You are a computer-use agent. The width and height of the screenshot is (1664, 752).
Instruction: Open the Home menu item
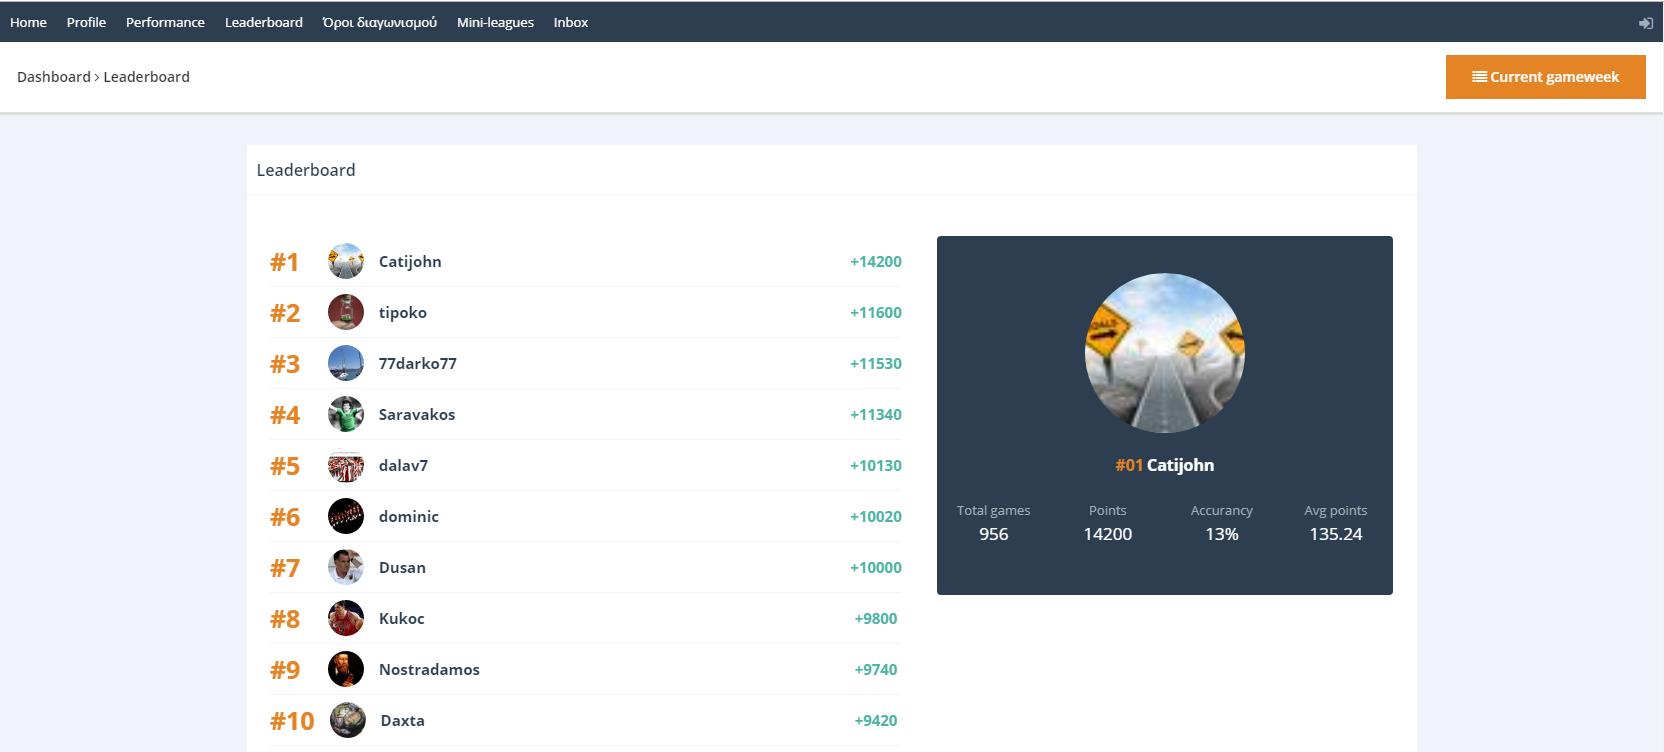point(28,22)
